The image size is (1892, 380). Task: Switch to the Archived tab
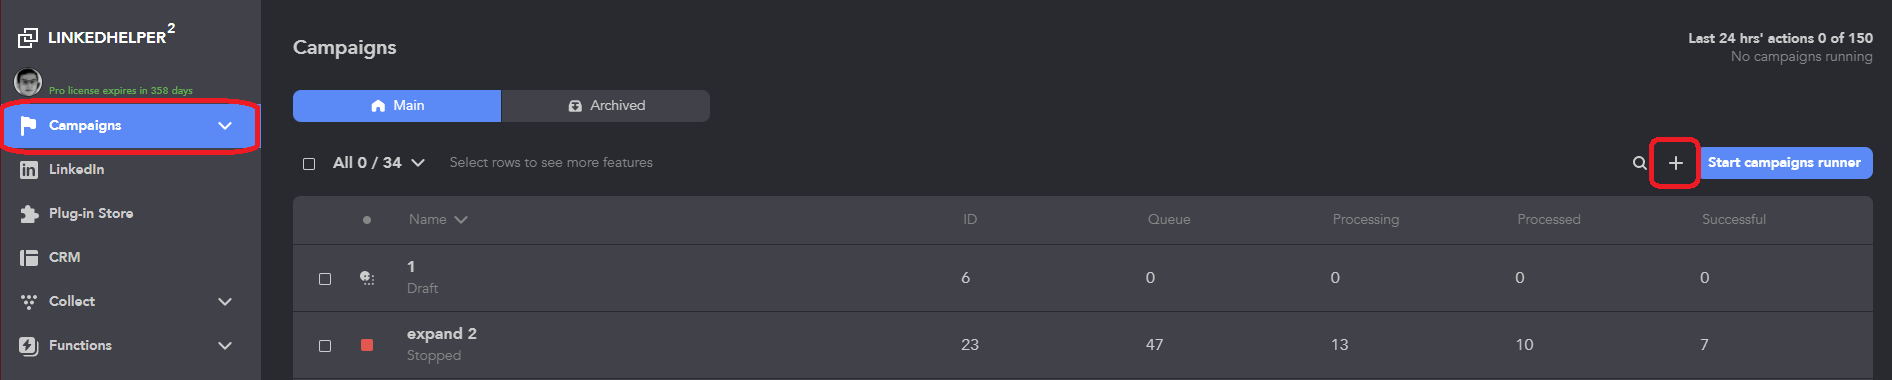coord(606,106)
